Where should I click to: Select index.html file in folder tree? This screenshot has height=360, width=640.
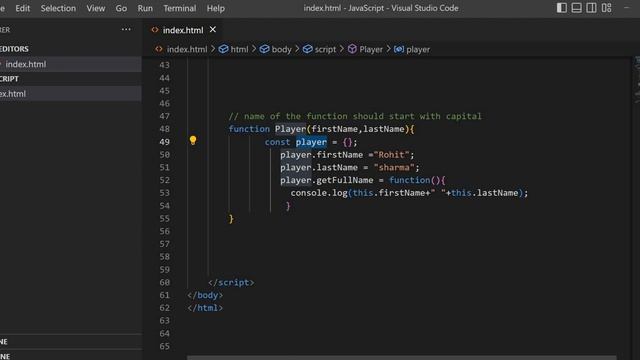click(x=71, y=93)
